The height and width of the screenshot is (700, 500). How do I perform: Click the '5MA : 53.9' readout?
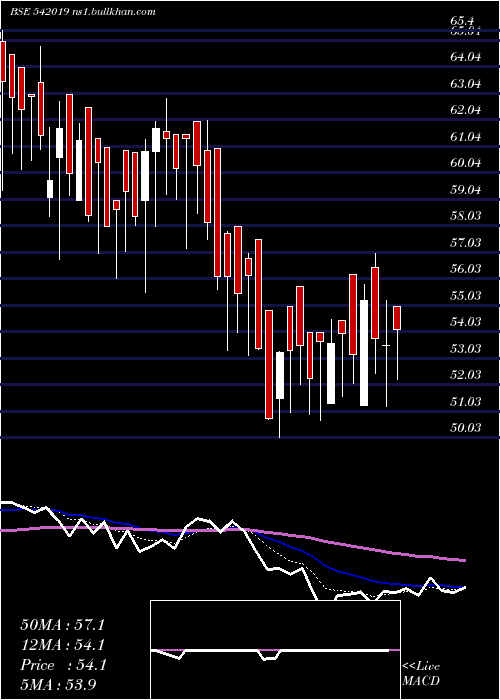(59, 685)
